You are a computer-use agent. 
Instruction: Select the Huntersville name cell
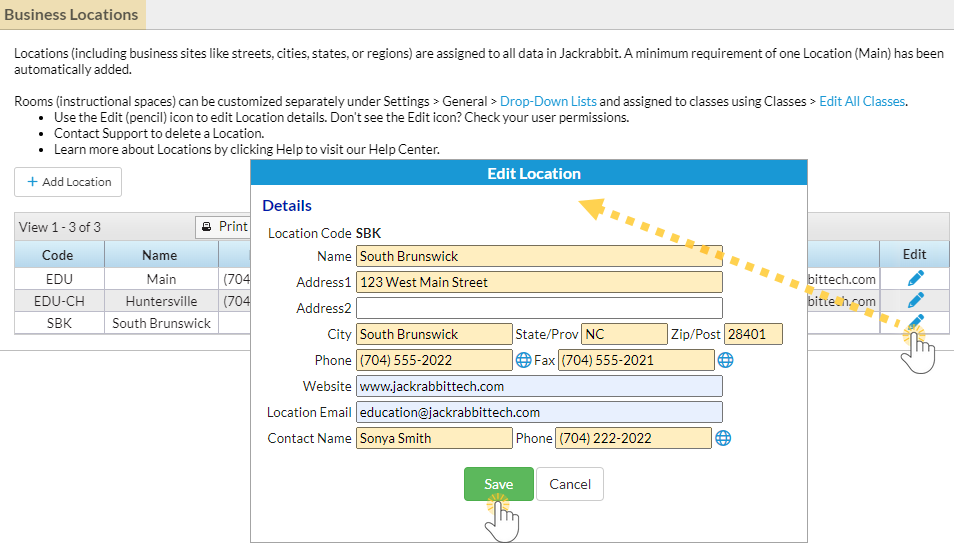click(161, 301)
